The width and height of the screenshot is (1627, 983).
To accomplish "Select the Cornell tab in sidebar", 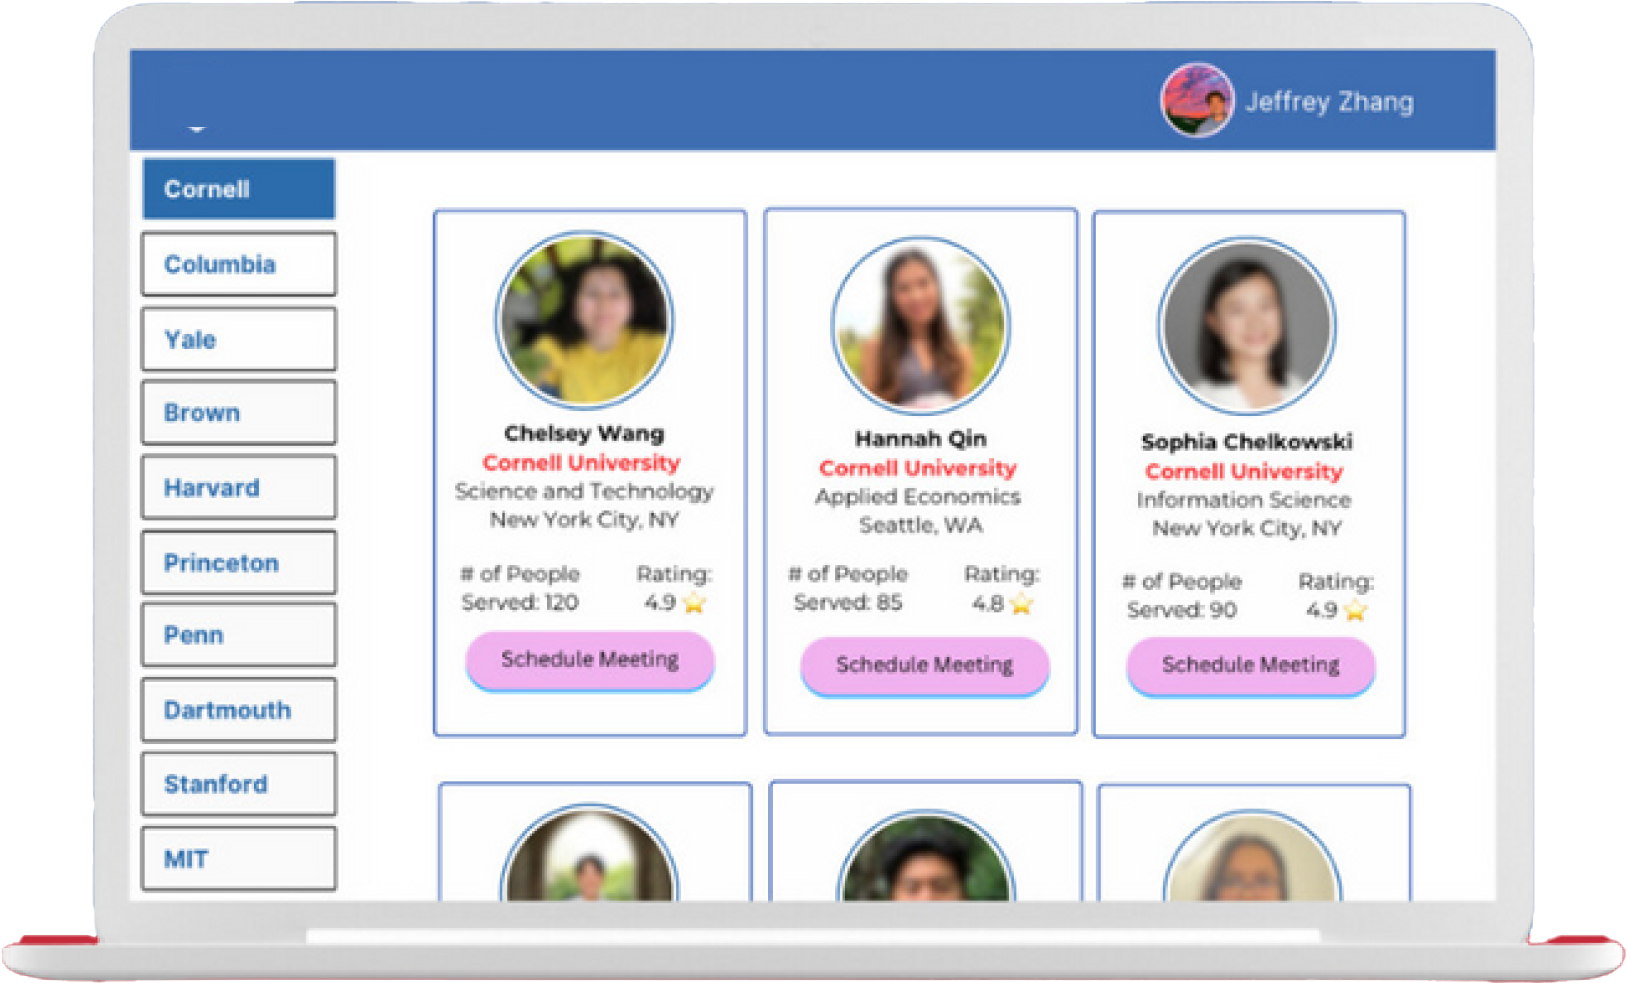I will pos(238,189).
